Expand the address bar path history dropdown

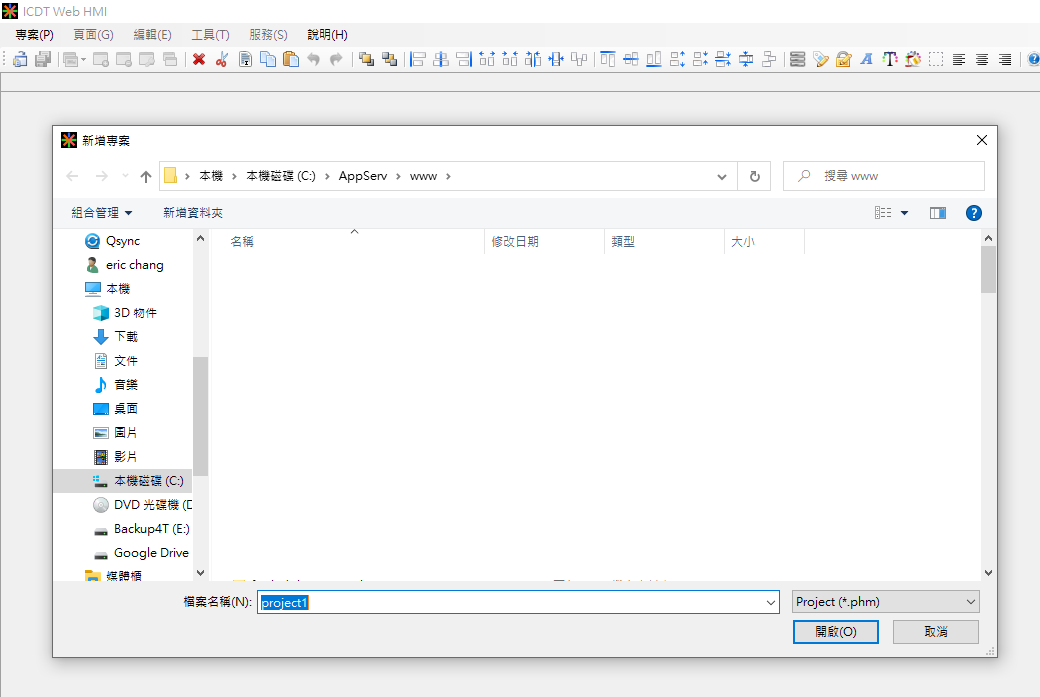(722, 176)
